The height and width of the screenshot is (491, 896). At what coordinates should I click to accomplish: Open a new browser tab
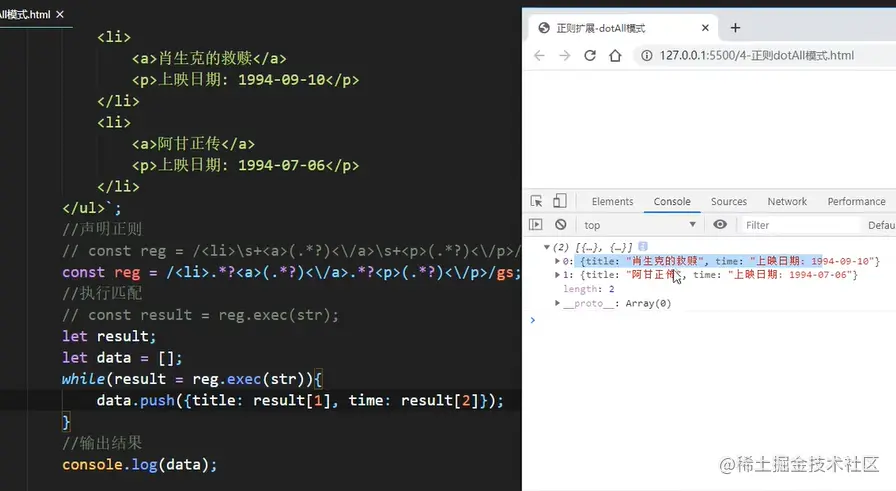tap(735, 27)
